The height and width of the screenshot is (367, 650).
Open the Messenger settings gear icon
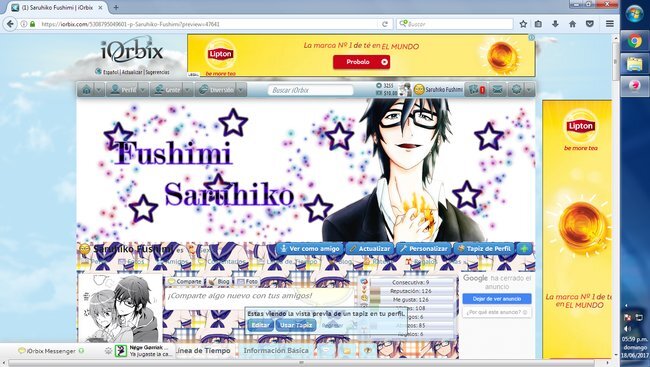pyautogui.click(x=108, y=351)
